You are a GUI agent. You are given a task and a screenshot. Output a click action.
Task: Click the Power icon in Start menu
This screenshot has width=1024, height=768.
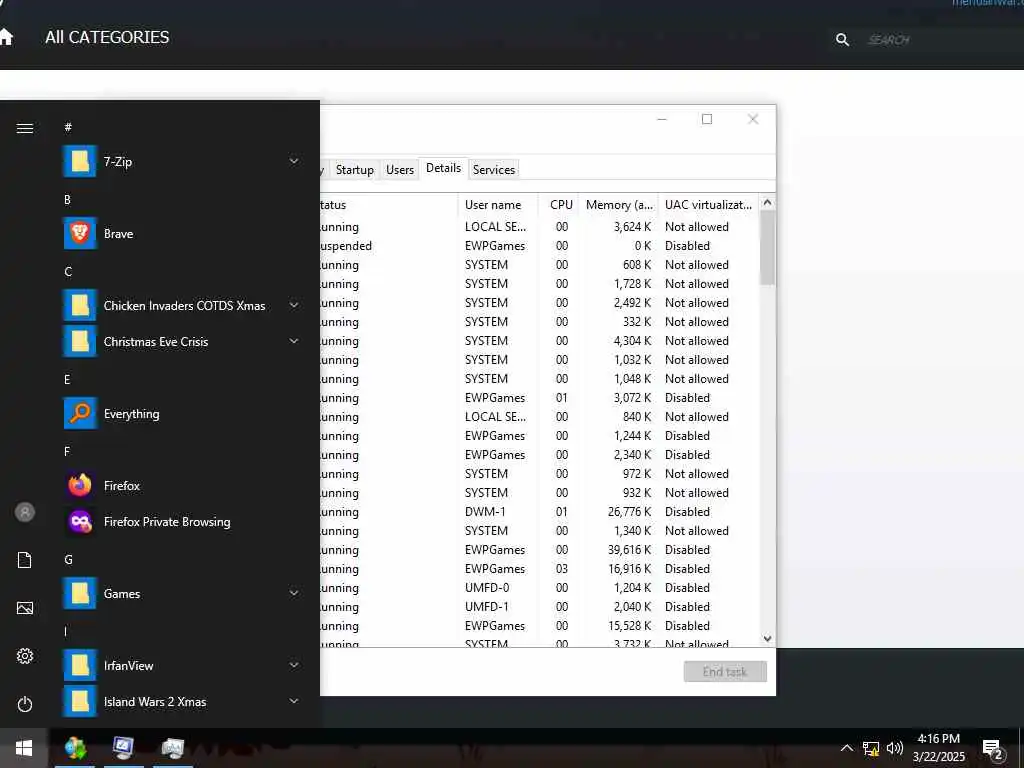point(25,704)
